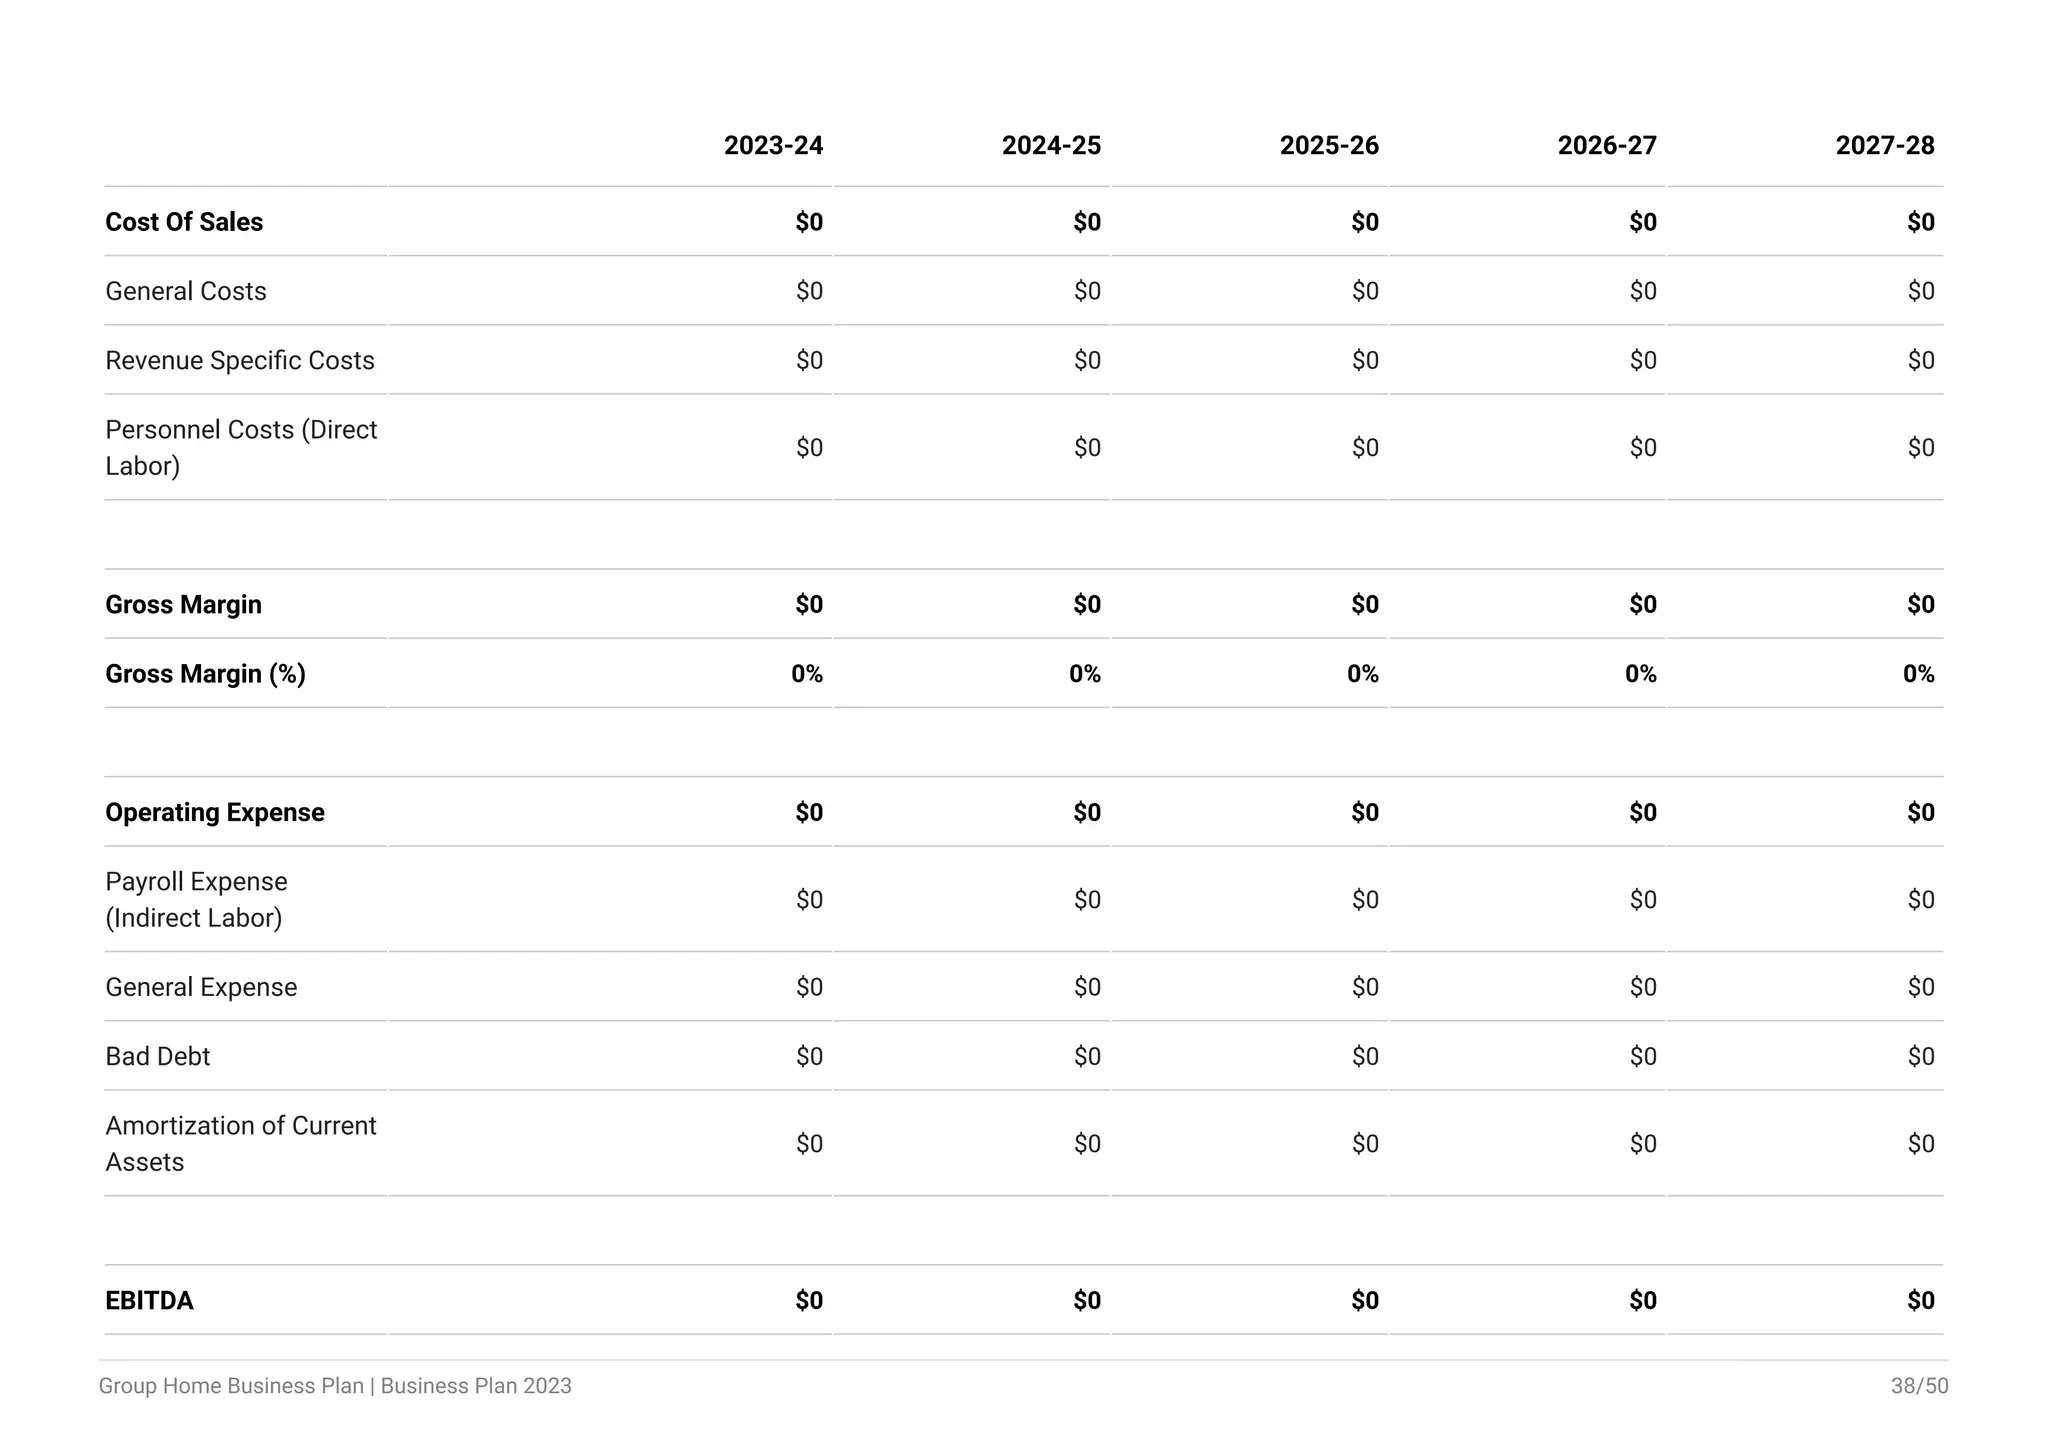Click the Bad Debt row label
Image resolution: width=2048 pixels, height=1448 pixels.
pos(158,1056)
